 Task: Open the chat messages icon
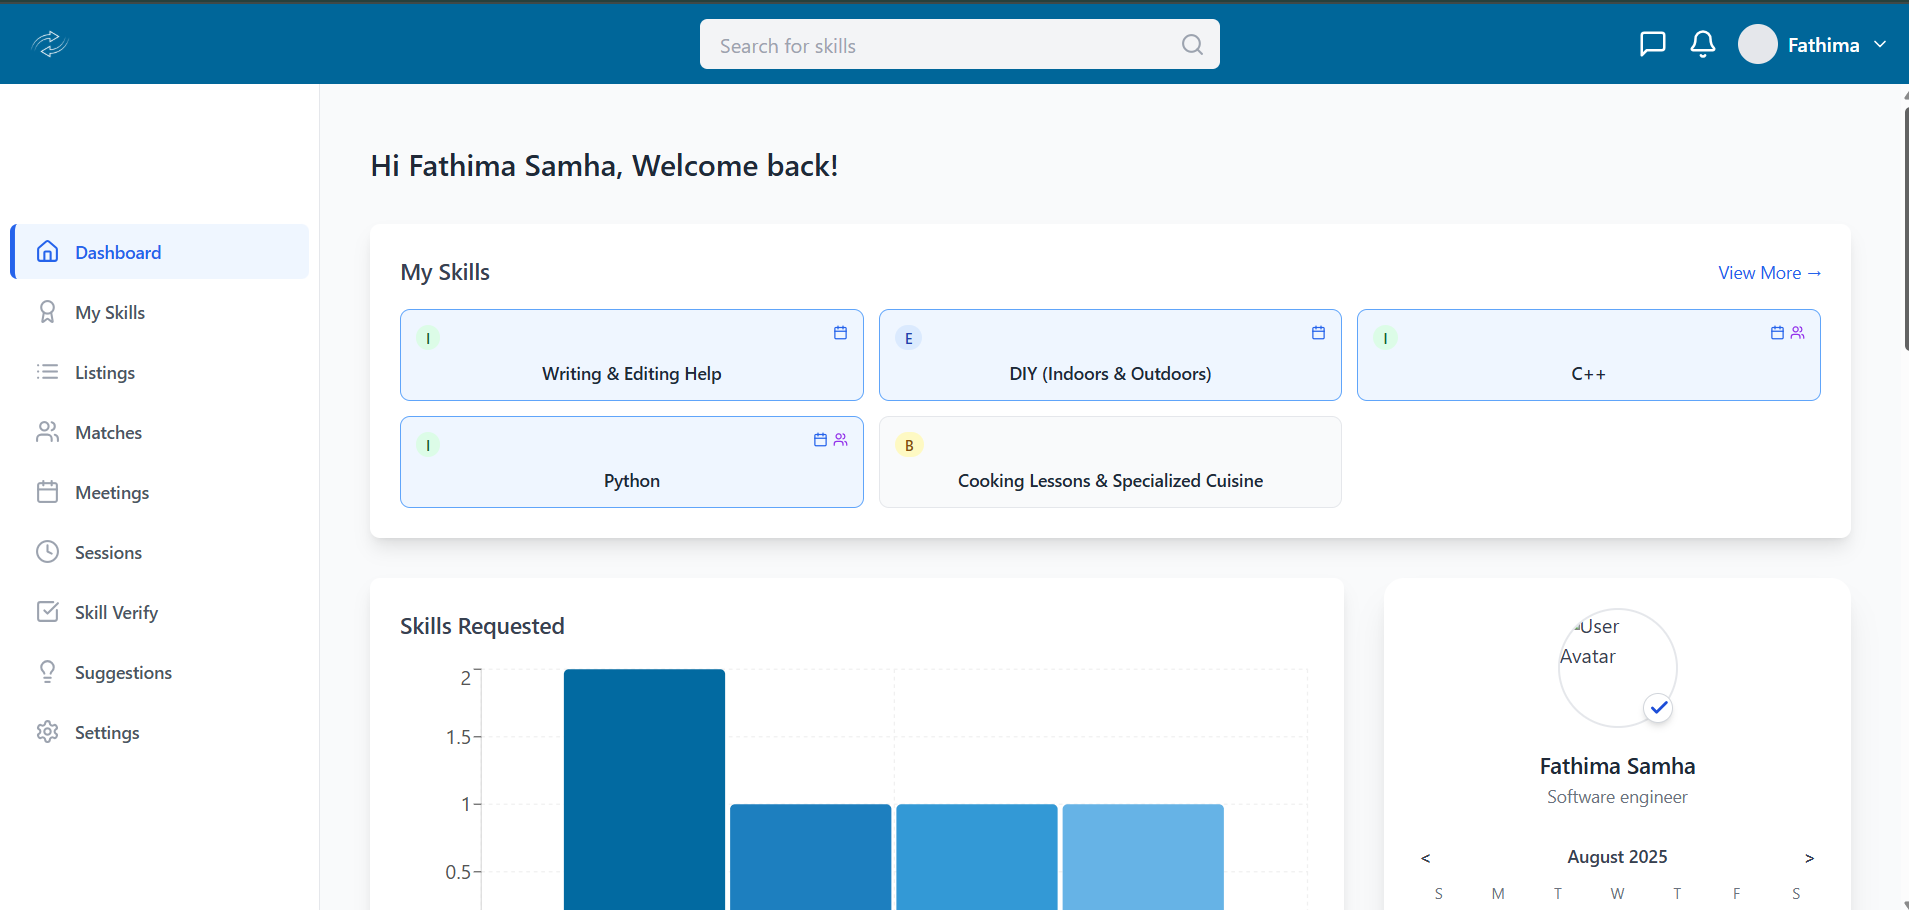pyautogui.click(x=1652, y=44)
